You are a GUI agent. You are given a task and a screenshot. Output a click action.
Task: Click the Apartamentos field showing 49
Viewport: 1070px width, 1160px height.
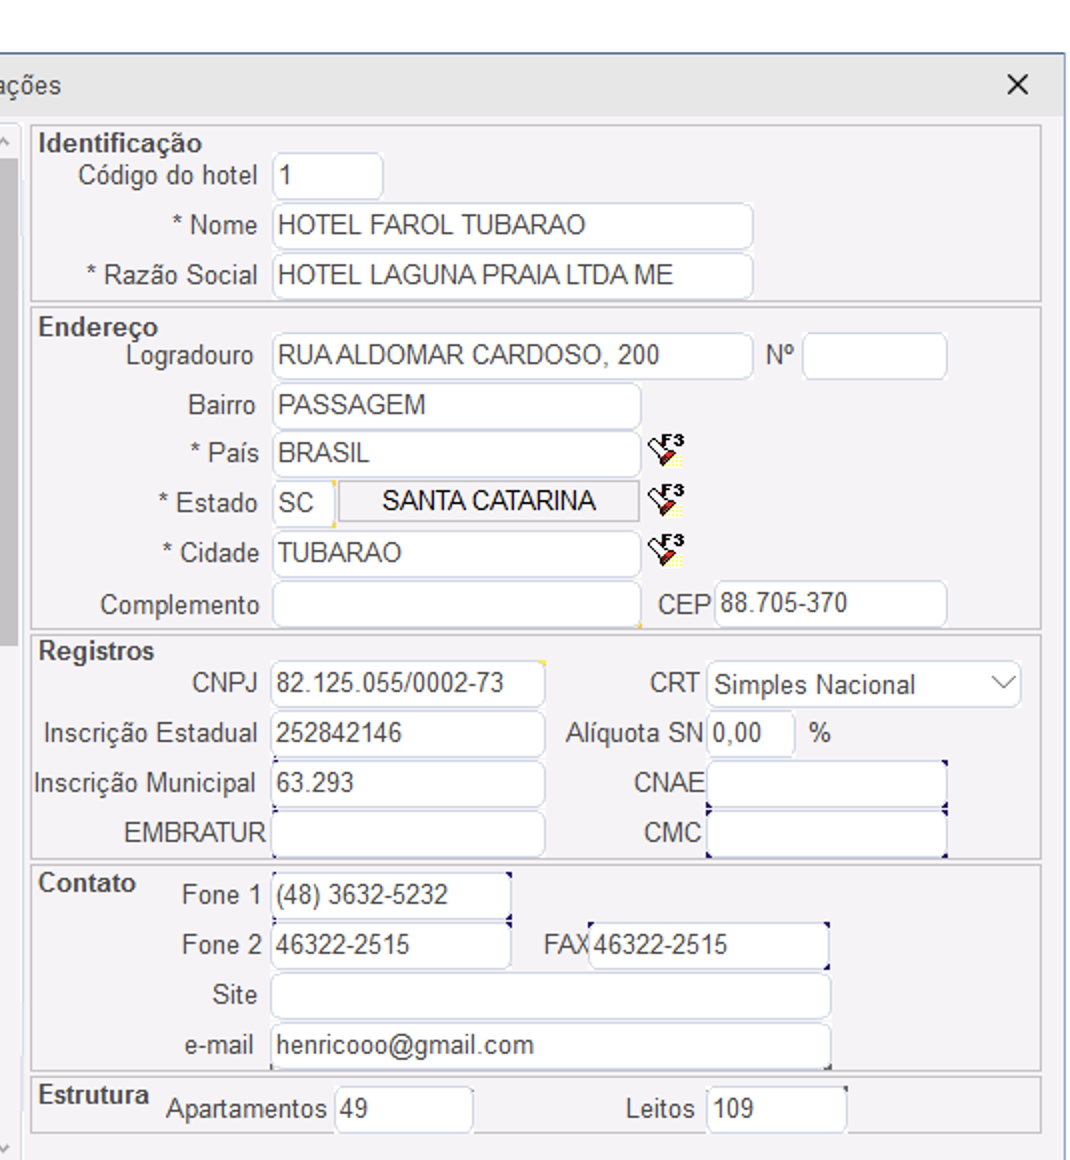point(403,1109)
